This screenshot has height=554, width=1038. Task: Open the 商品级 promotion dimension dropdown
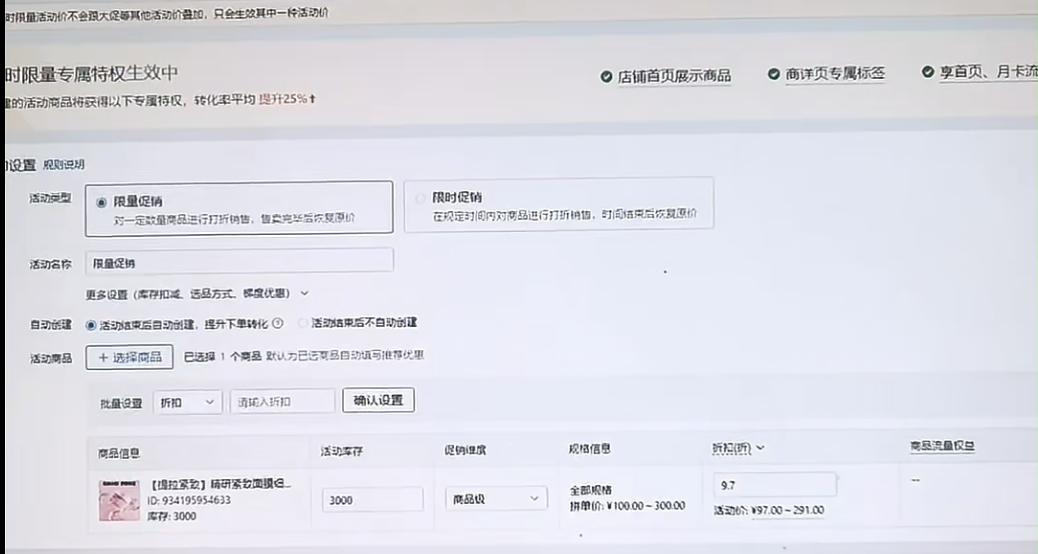(496, 498)
